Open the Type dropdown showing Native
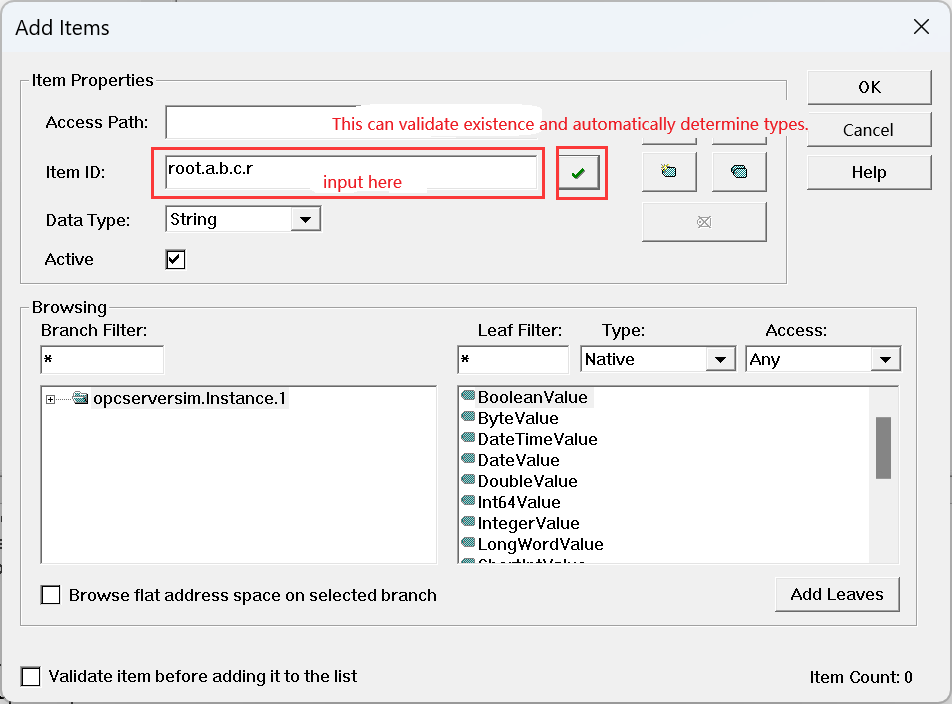 [720, 359]
